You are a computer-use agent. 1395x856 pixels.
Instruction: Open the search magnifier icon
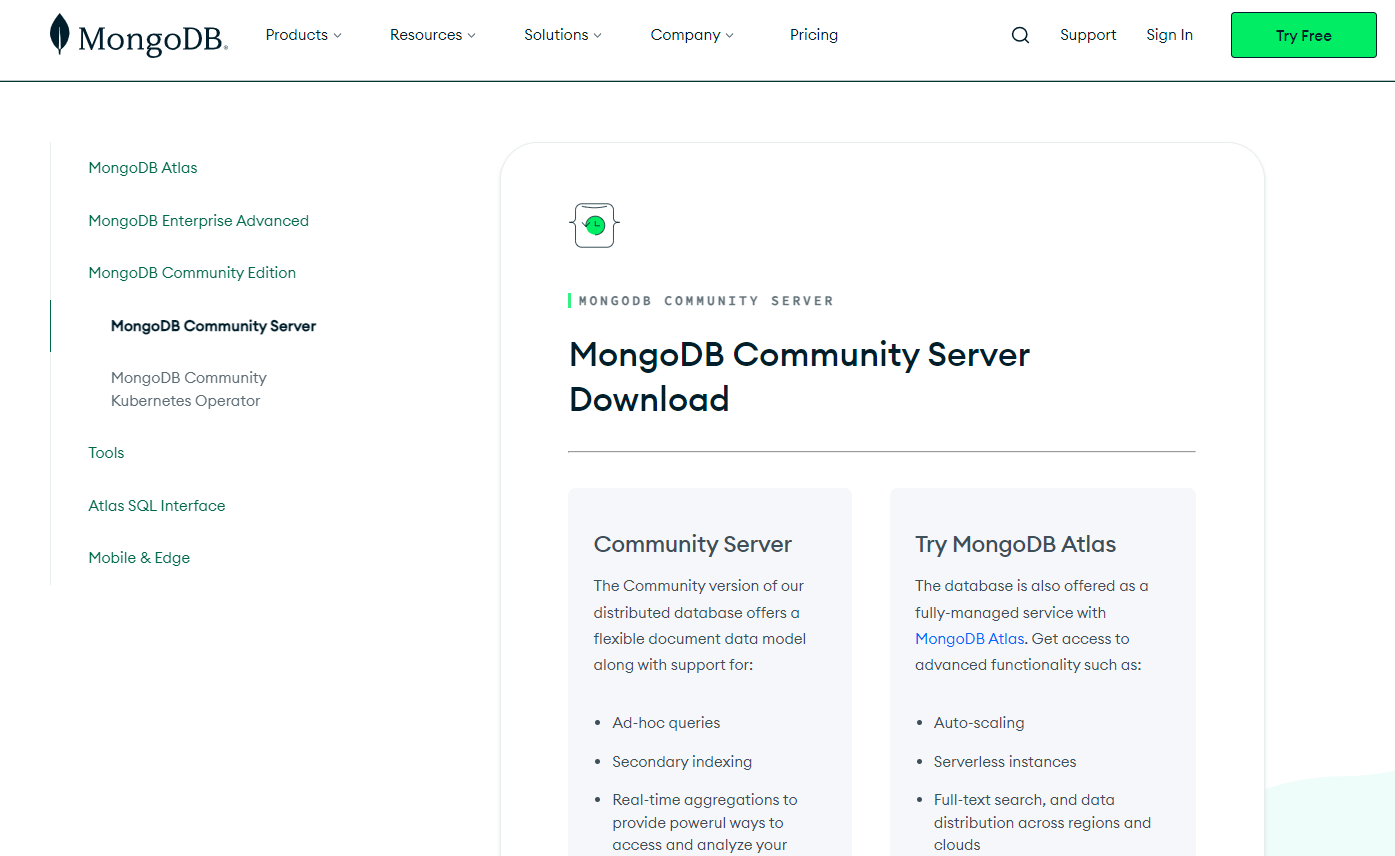click(x=1020, y=35)
